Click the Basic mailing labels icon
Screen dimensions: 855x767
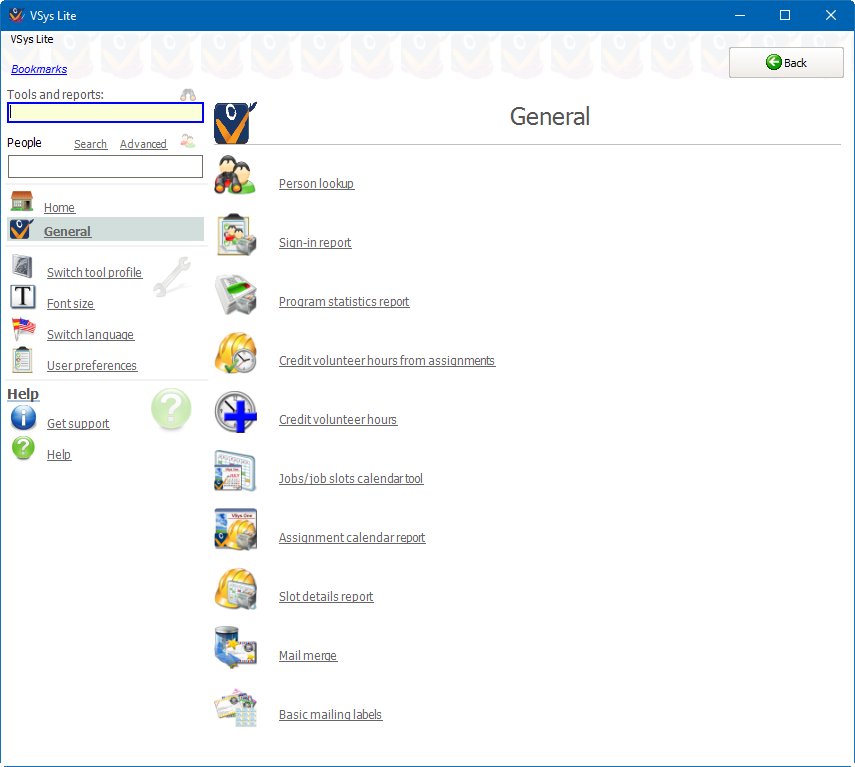point(236,708)
